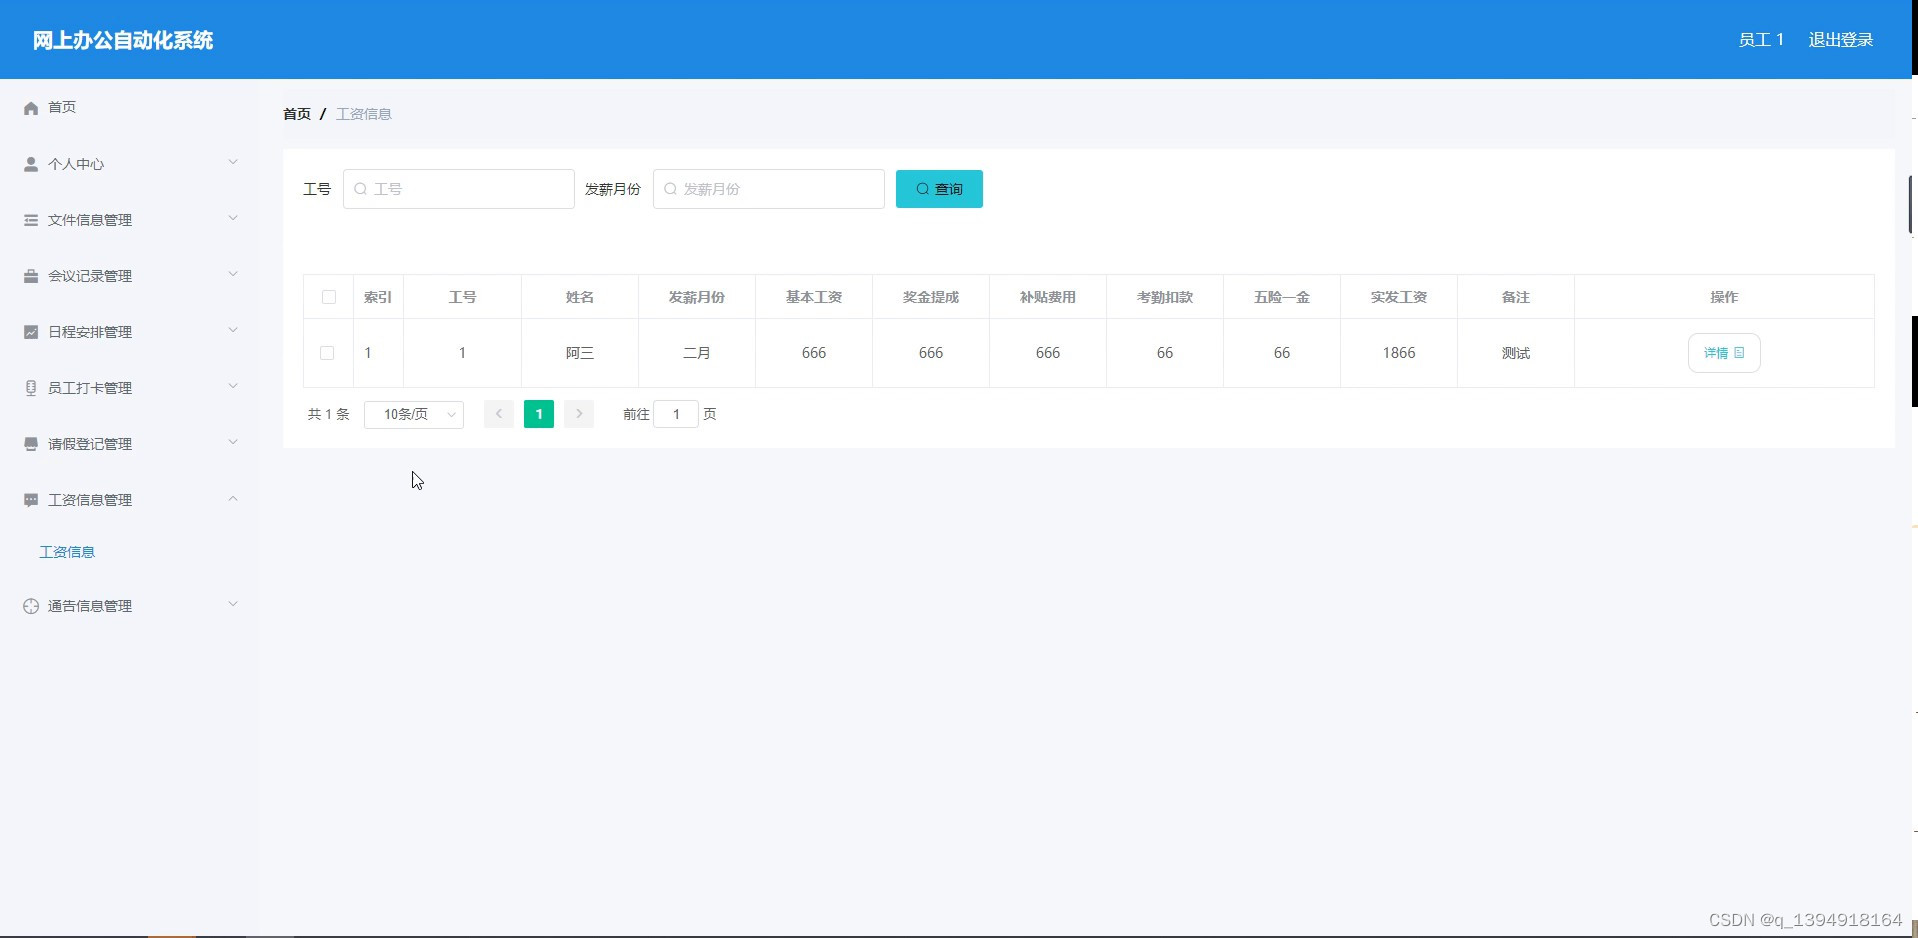Screen dimensions: 1918x938
Task: Click the 基本工资 column header
Action: (814, 297)
